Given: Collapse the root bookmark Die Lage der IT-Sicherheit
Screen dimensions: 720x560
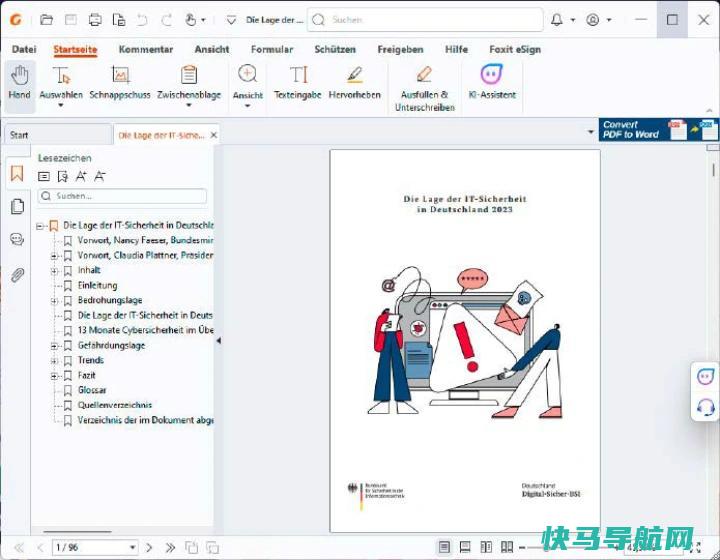Looking at the screenshot, I should [x=40, y=226].
